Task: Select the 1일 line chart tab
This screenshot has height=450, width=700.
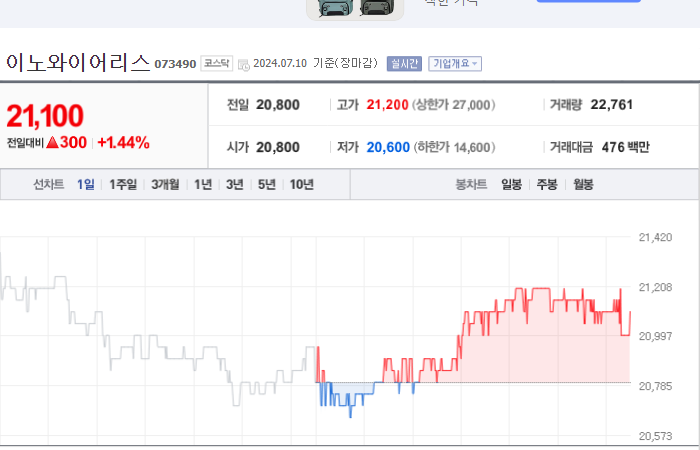Action: point(86,184)
